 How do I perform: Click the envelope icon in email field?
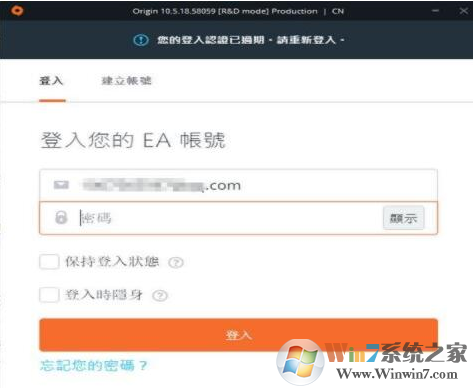(61, 184)
